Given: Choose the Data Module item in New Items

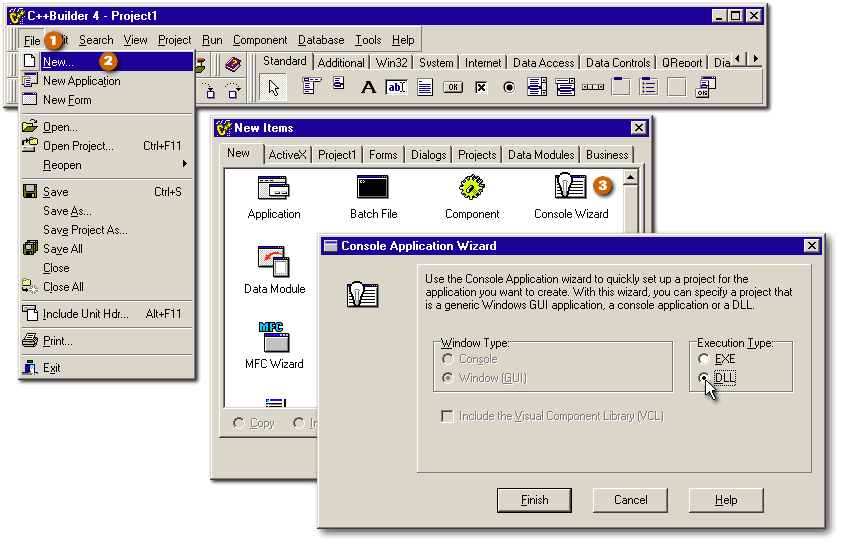Looking at the screenshot, I should [274, 271].
